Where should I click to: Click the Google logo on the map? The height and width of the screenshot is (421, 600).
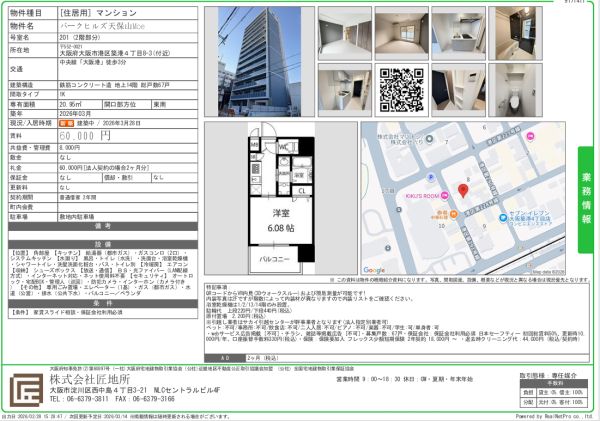[374, 270]
